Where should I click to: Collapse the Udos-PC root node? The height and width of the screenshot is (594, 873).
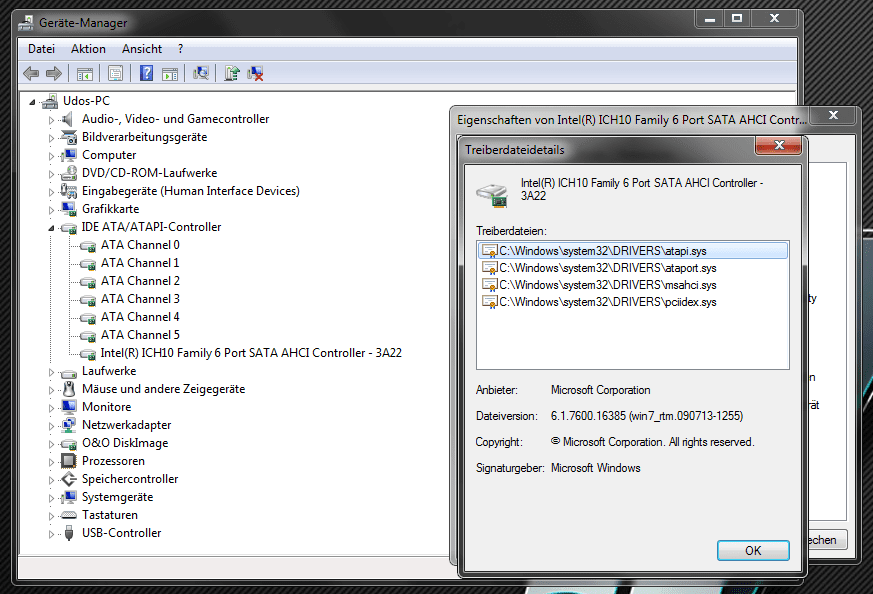point(32,102)
